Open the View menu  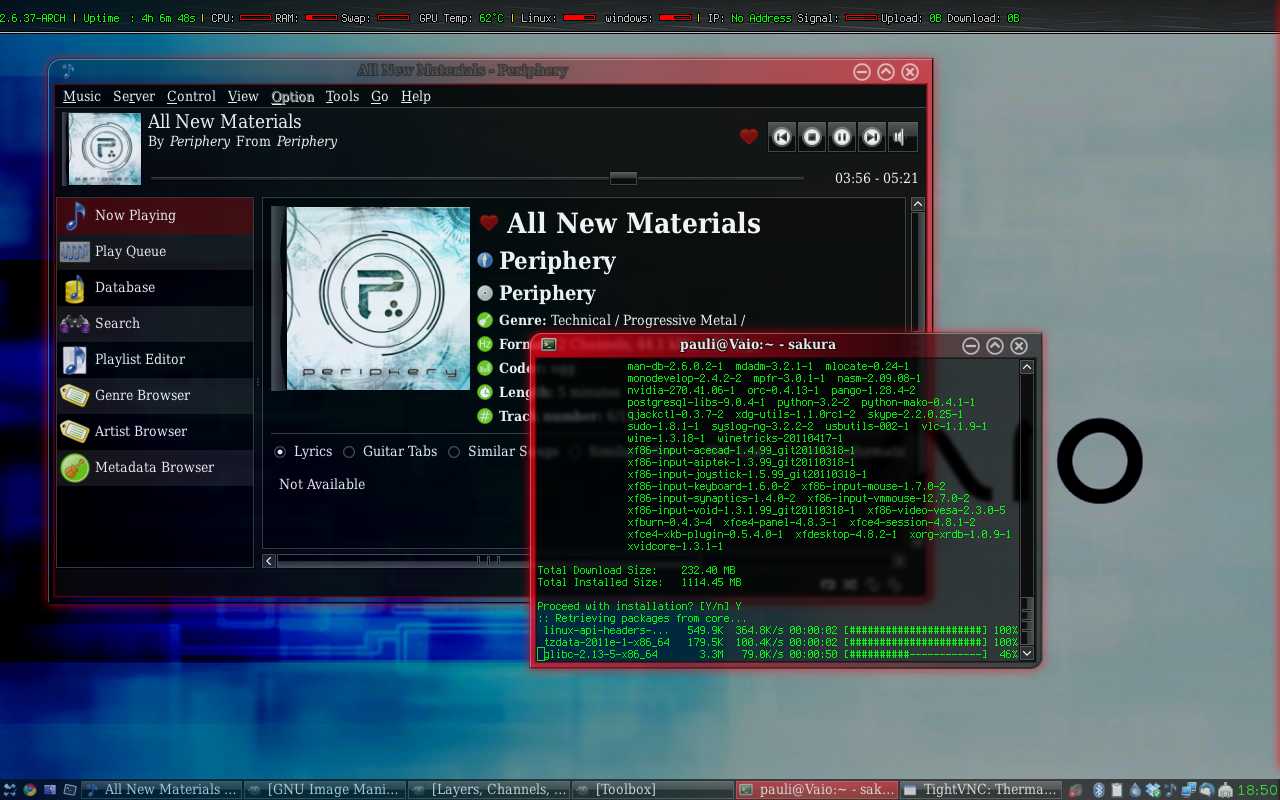243,96
